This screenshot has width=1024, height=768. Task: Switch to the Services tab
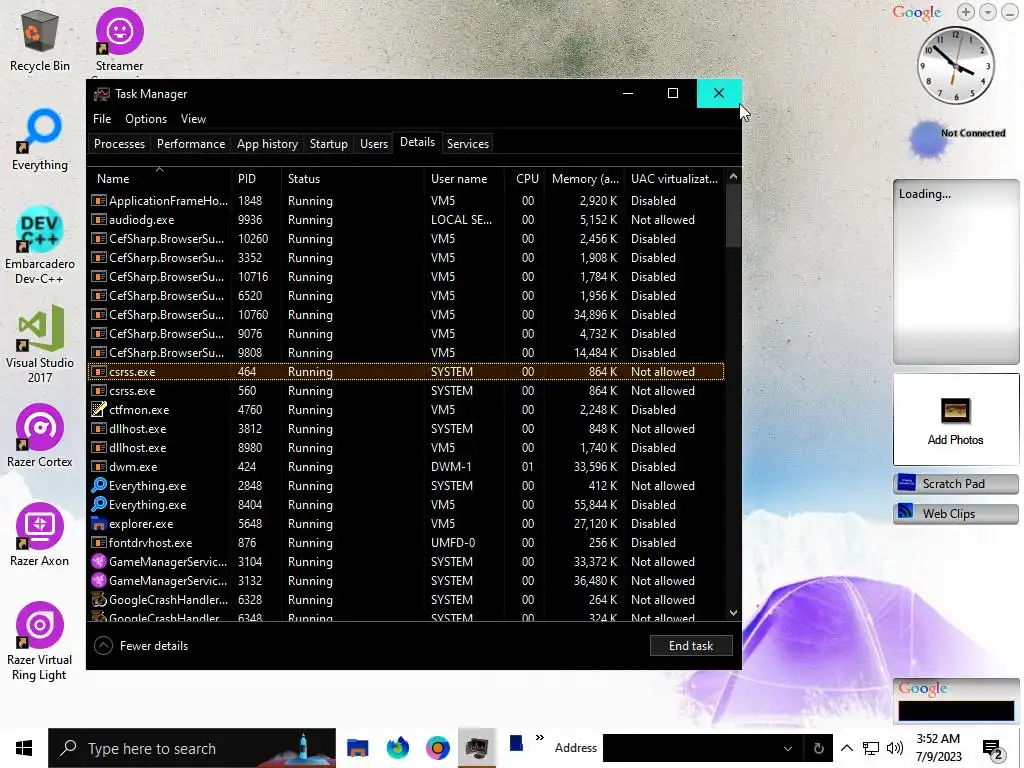coord(468,144)
